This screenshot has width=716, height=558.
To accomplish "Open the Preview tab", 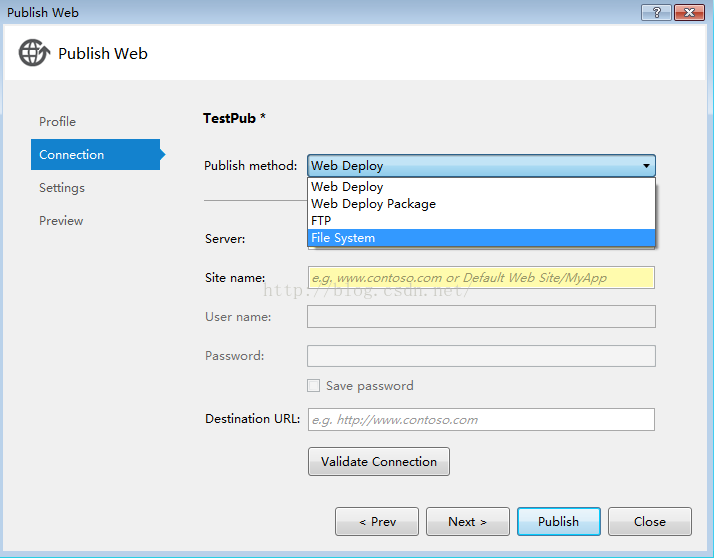I will [x=61, y=221].
